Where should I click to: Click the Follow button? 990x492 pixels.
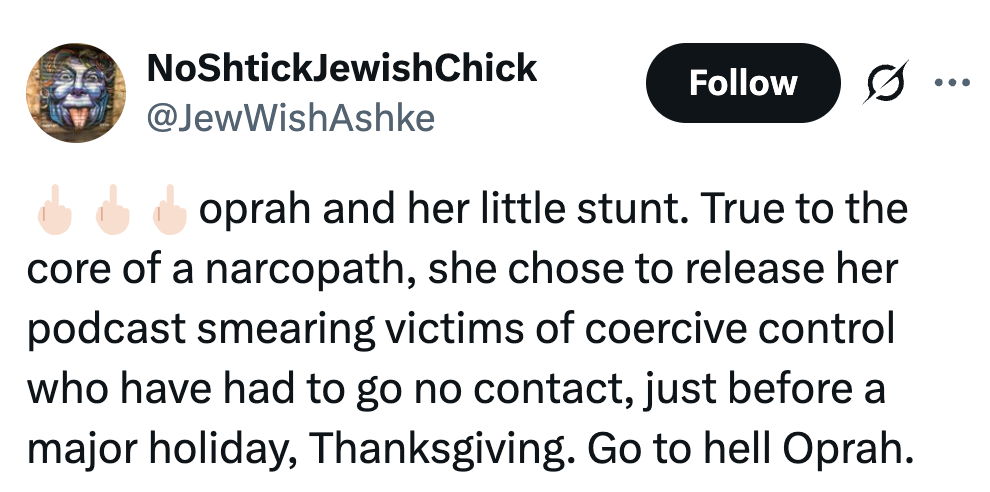[x=742, y=83]
